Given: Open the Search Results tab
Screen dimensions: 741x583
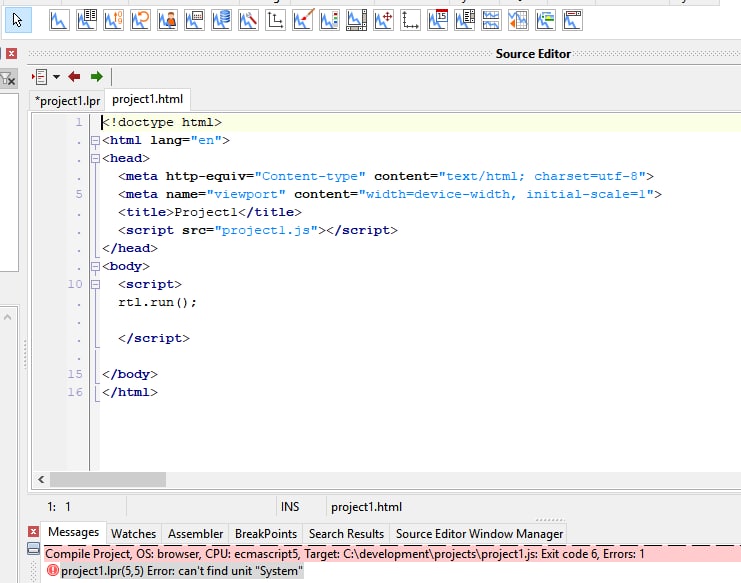Looking at the screenshot, I should coord(346,534).
